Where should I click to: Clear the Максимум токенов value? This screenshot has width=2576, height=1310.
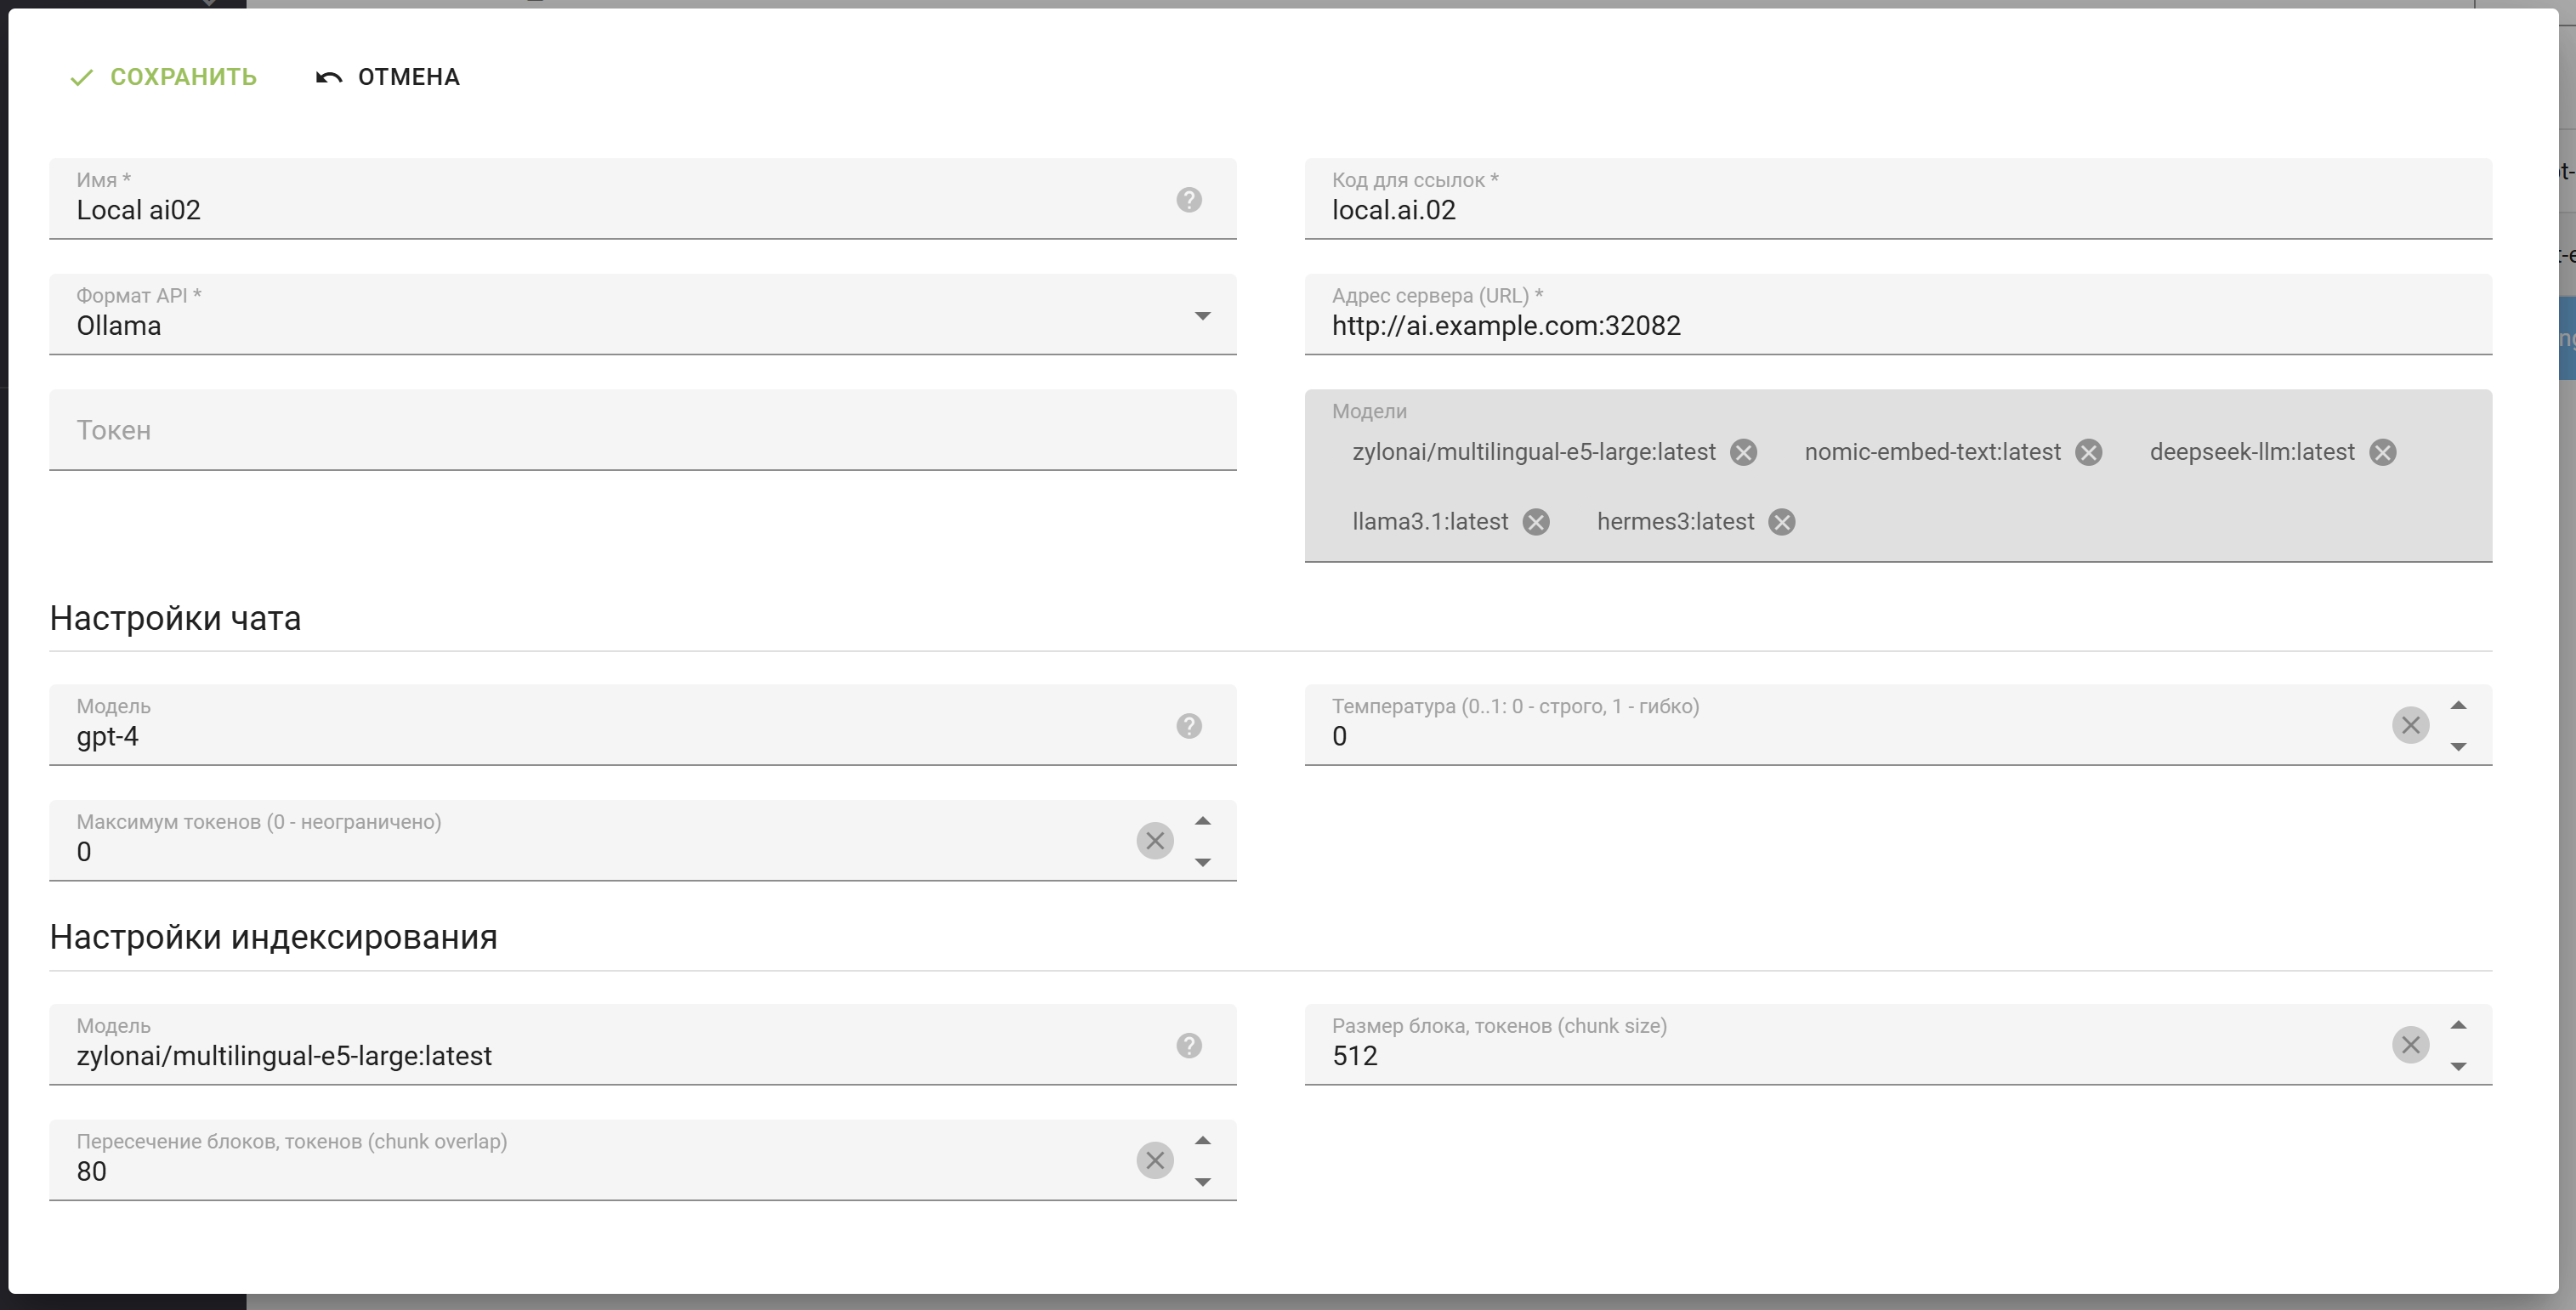1154,841
